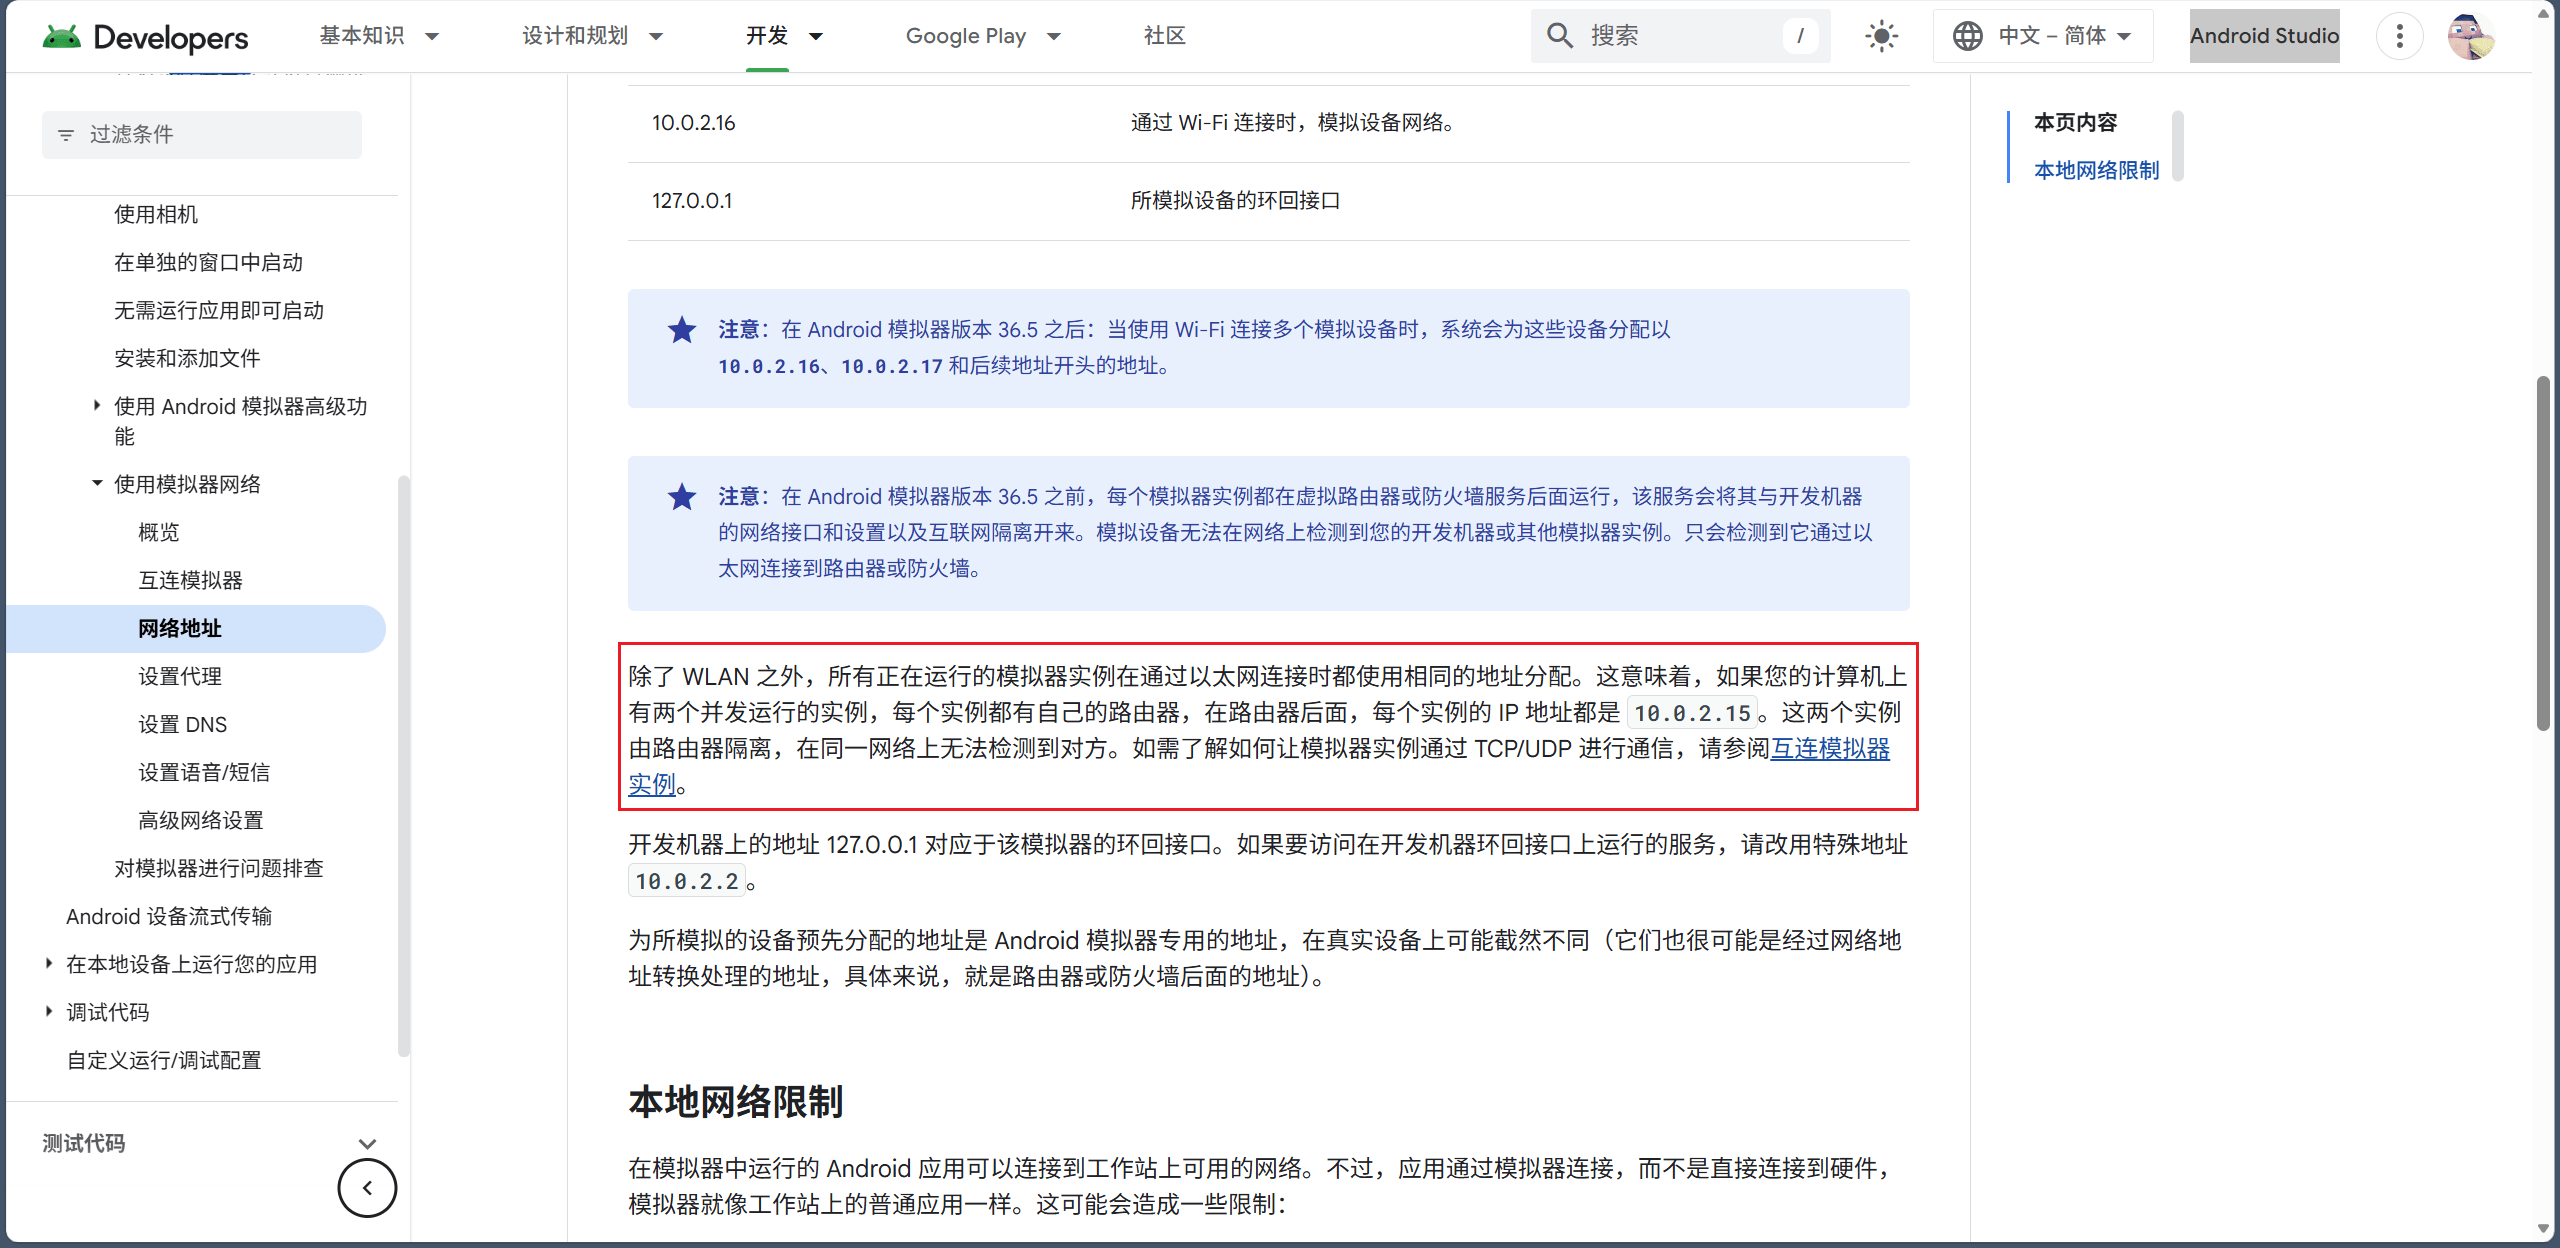The image size is (2560, 1248).
Task: Open the 社区 tab
Action: coord(1164,36)
